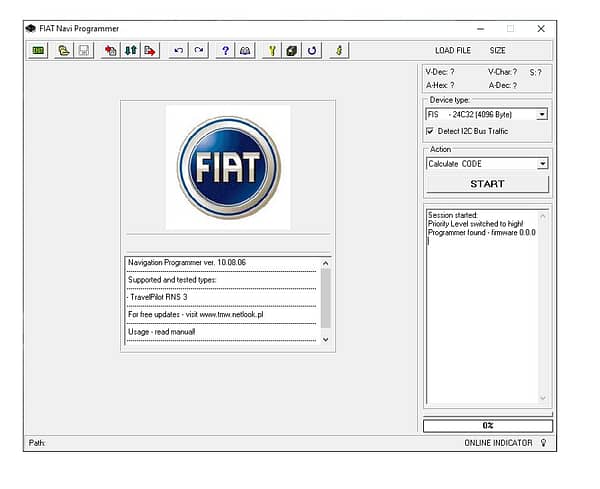Click the SIZE label in toolbar
This screenshot has width=600, height=489.
(497, 51)
